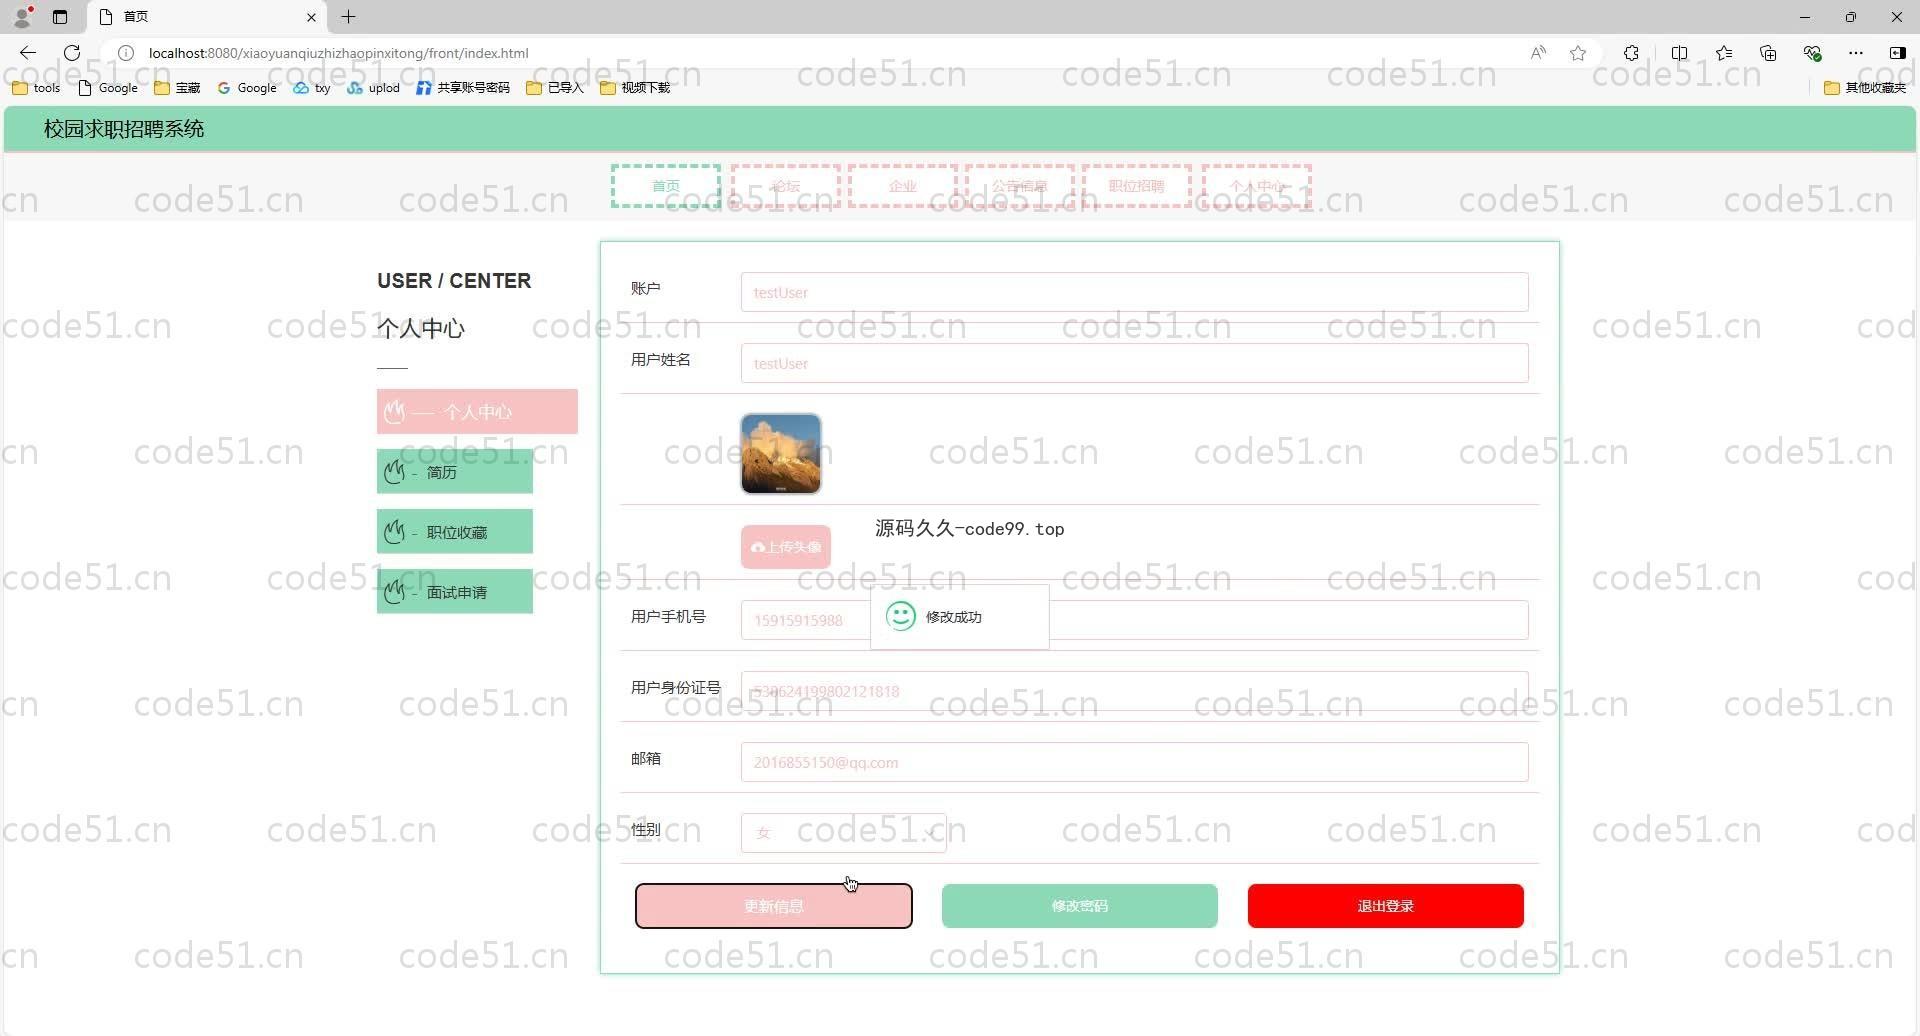Open the 宝藏 bookmark folder
Viewport: 1920px width, 1036px height.
177,88
